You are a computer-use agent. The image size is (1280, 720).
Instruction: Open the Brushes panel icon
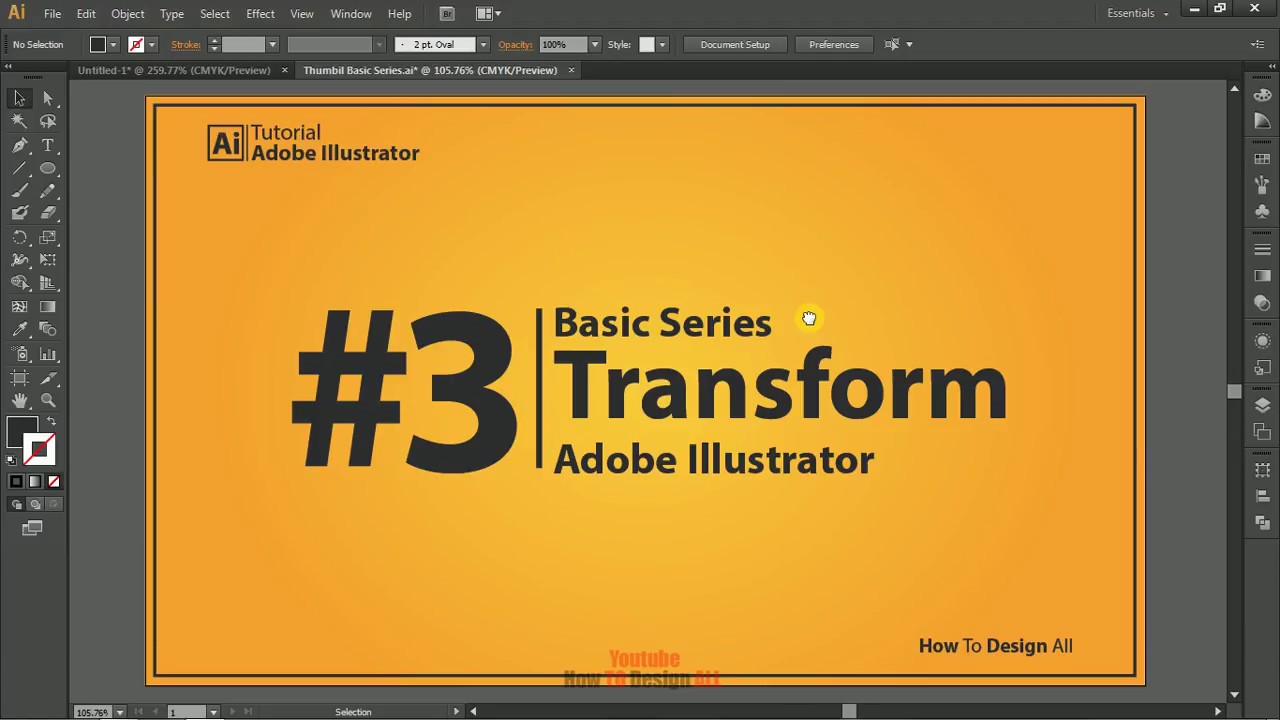[1262, 186]
